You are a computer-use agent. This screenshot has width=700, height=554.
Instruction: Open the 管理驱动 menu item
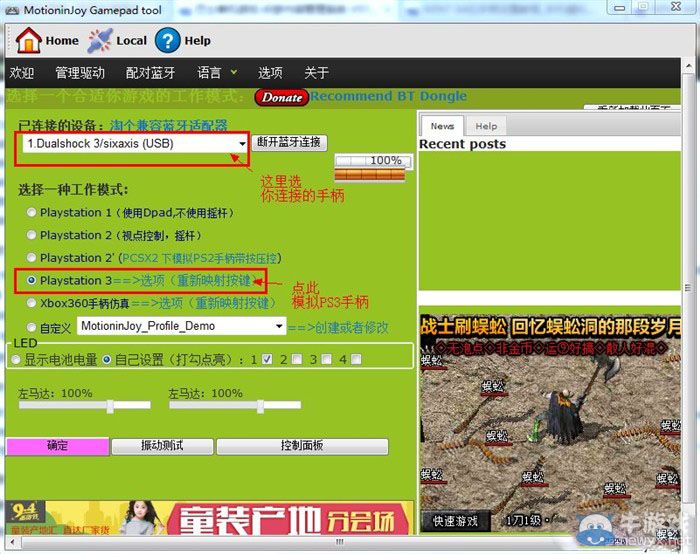(80, 72)
